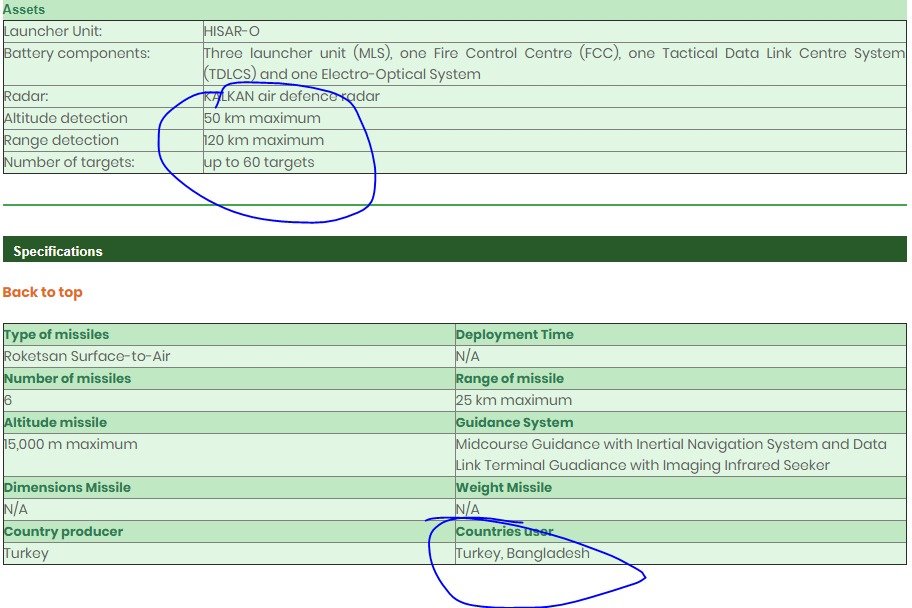Viewport: 912px width, 608px height.
Task: Select the 'Number of targets:' label cell
Action: 103,162
